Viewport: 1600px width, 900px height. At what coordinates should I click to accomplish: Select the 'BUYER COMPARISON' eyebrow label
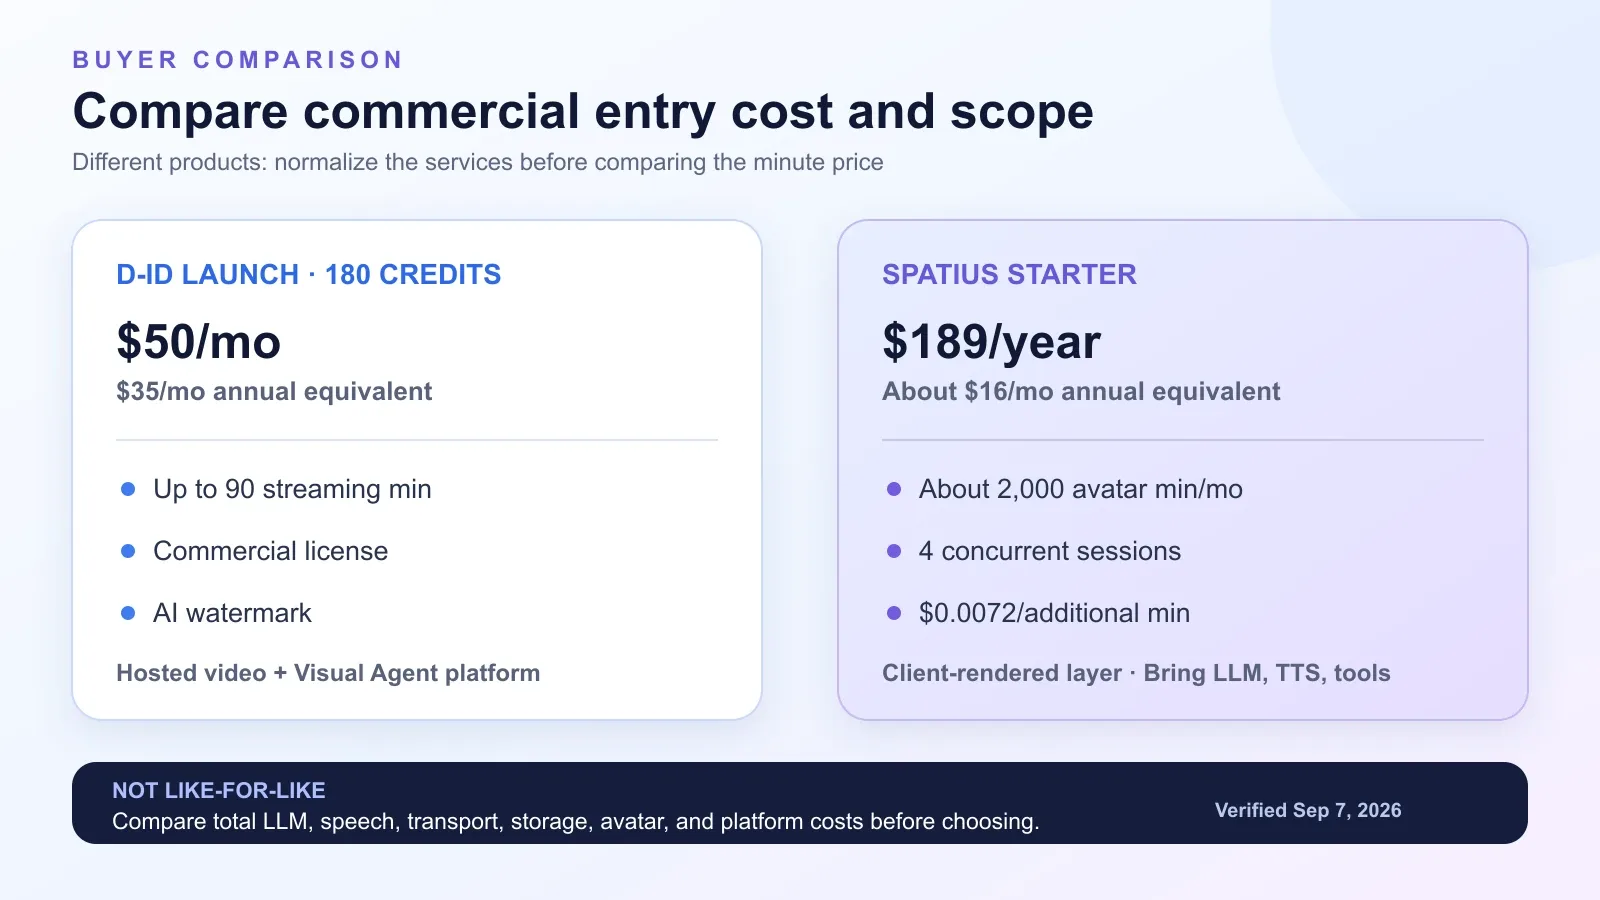238,60
